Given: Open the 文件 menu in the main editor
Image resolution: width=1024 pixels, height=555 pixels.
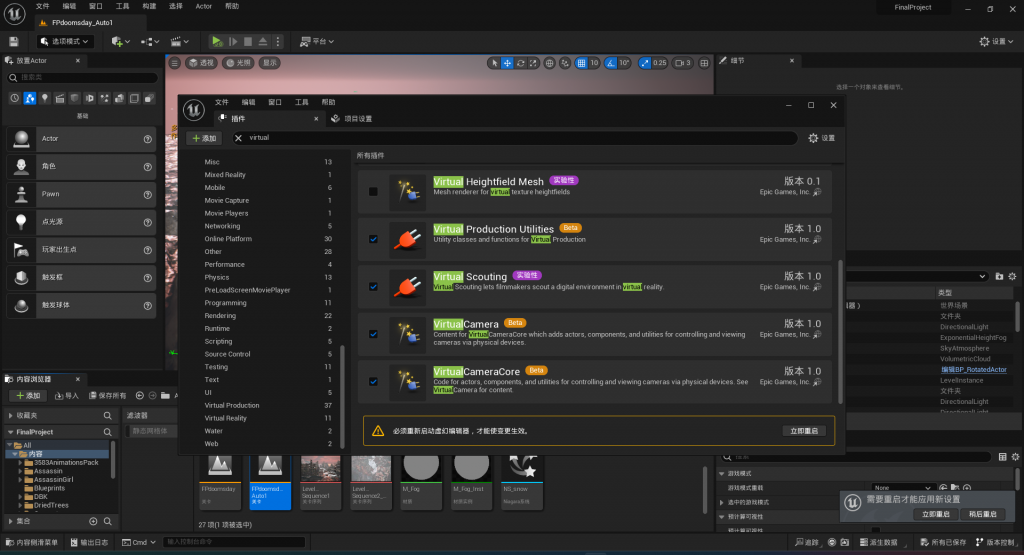Looking at the screenshot, I should [x=42, y=6].
